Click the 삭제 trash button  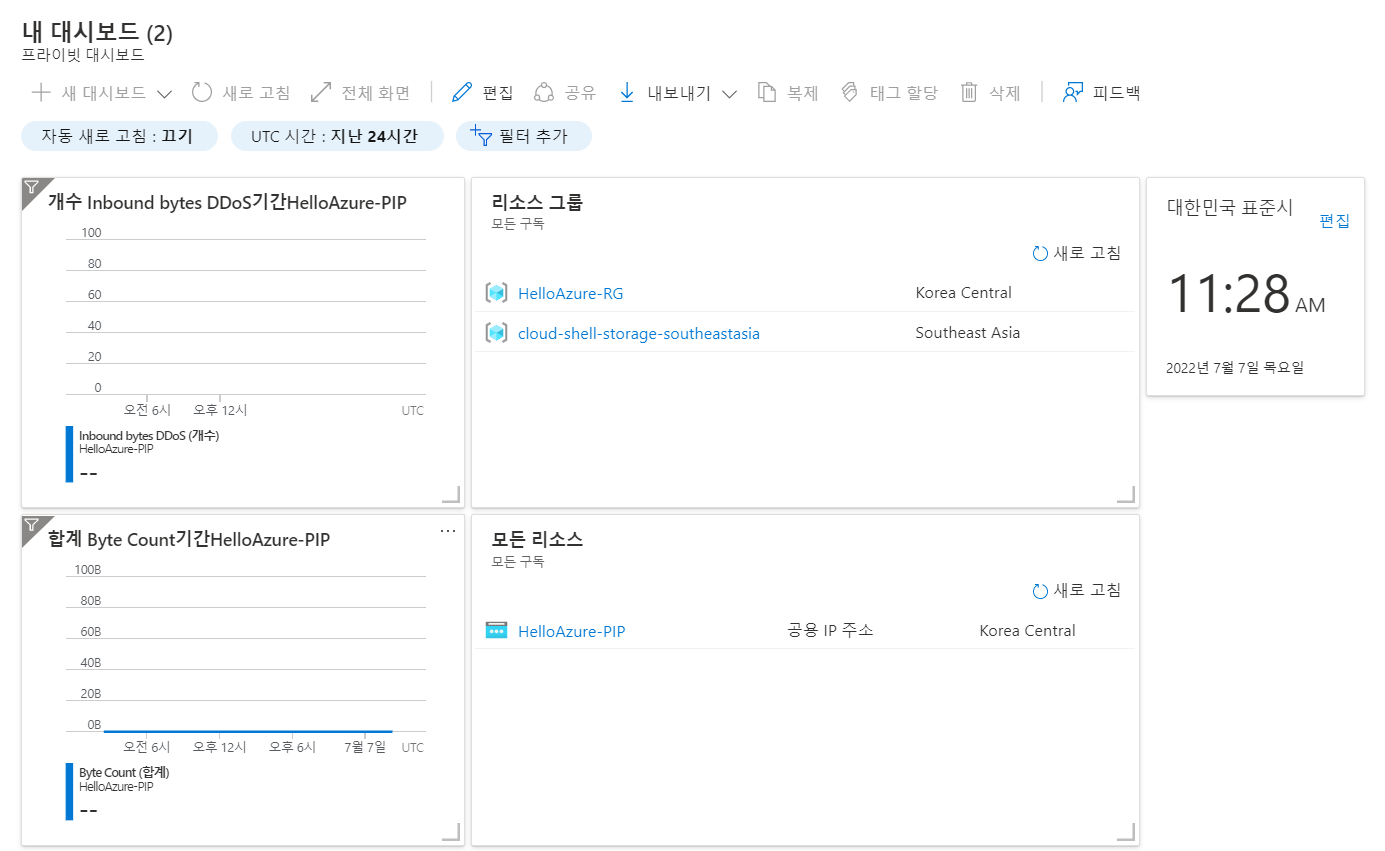(x=990, y=93)
